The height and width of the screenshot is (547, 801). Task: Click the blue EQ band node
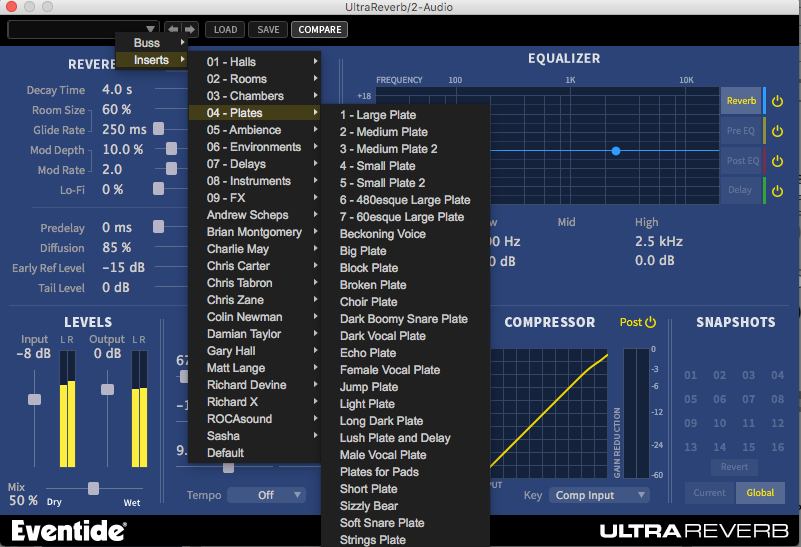(616, 151)
